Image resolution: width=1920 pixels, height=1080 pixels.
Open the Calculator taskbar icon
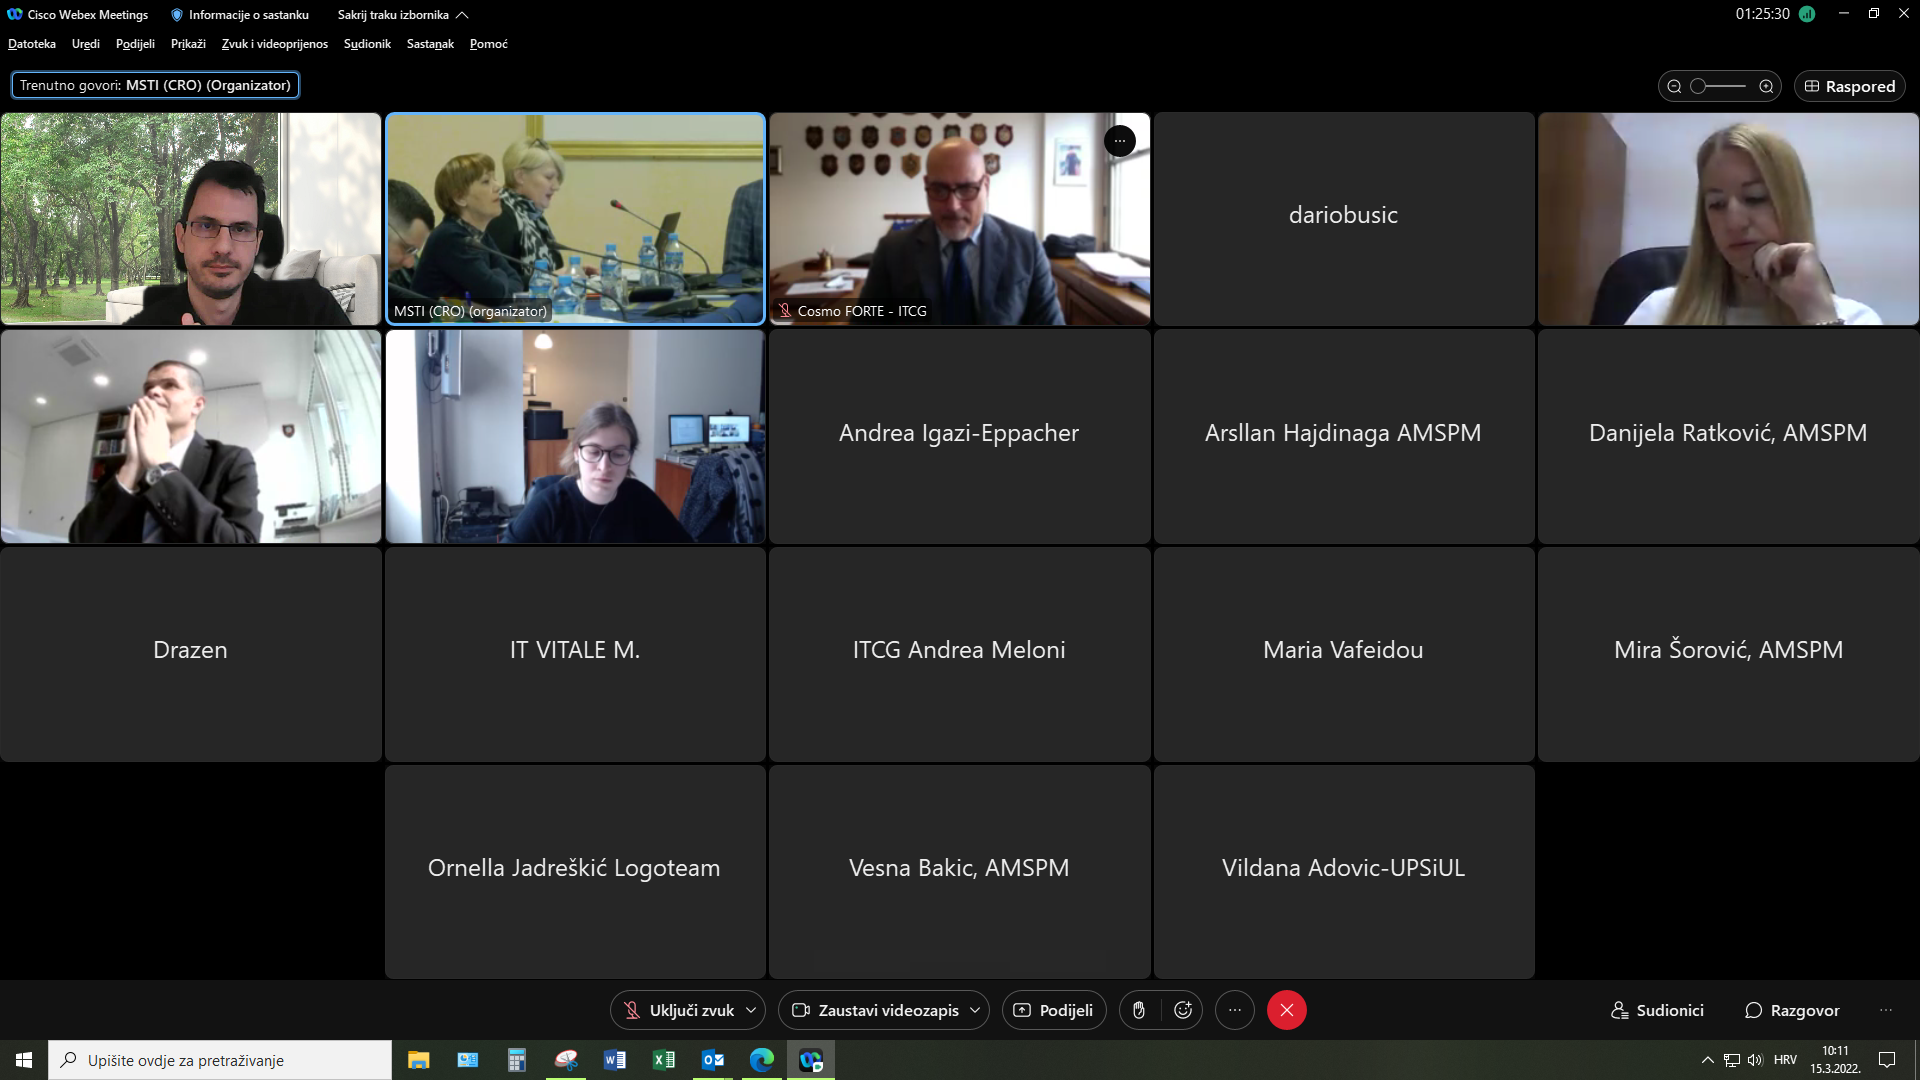click(x=517, y=1060)
